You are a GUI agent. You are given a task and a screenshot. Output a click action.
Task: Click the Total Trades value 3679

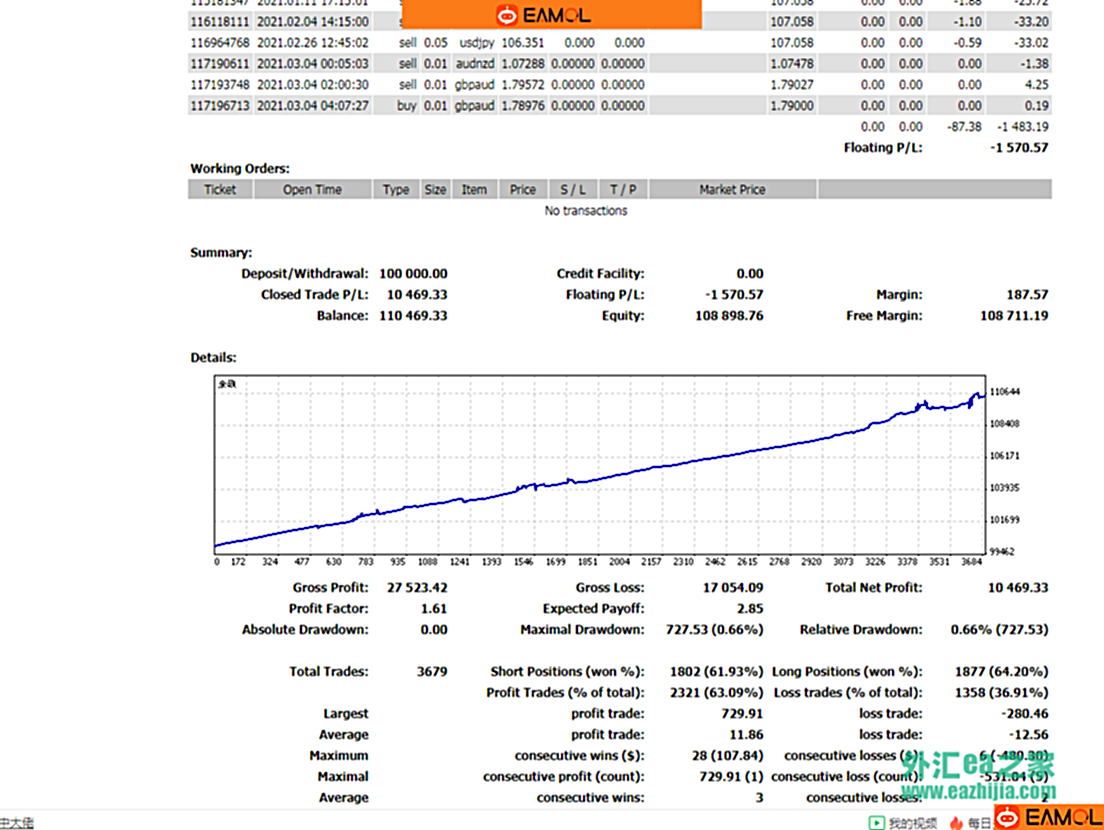tap(432, 672)
